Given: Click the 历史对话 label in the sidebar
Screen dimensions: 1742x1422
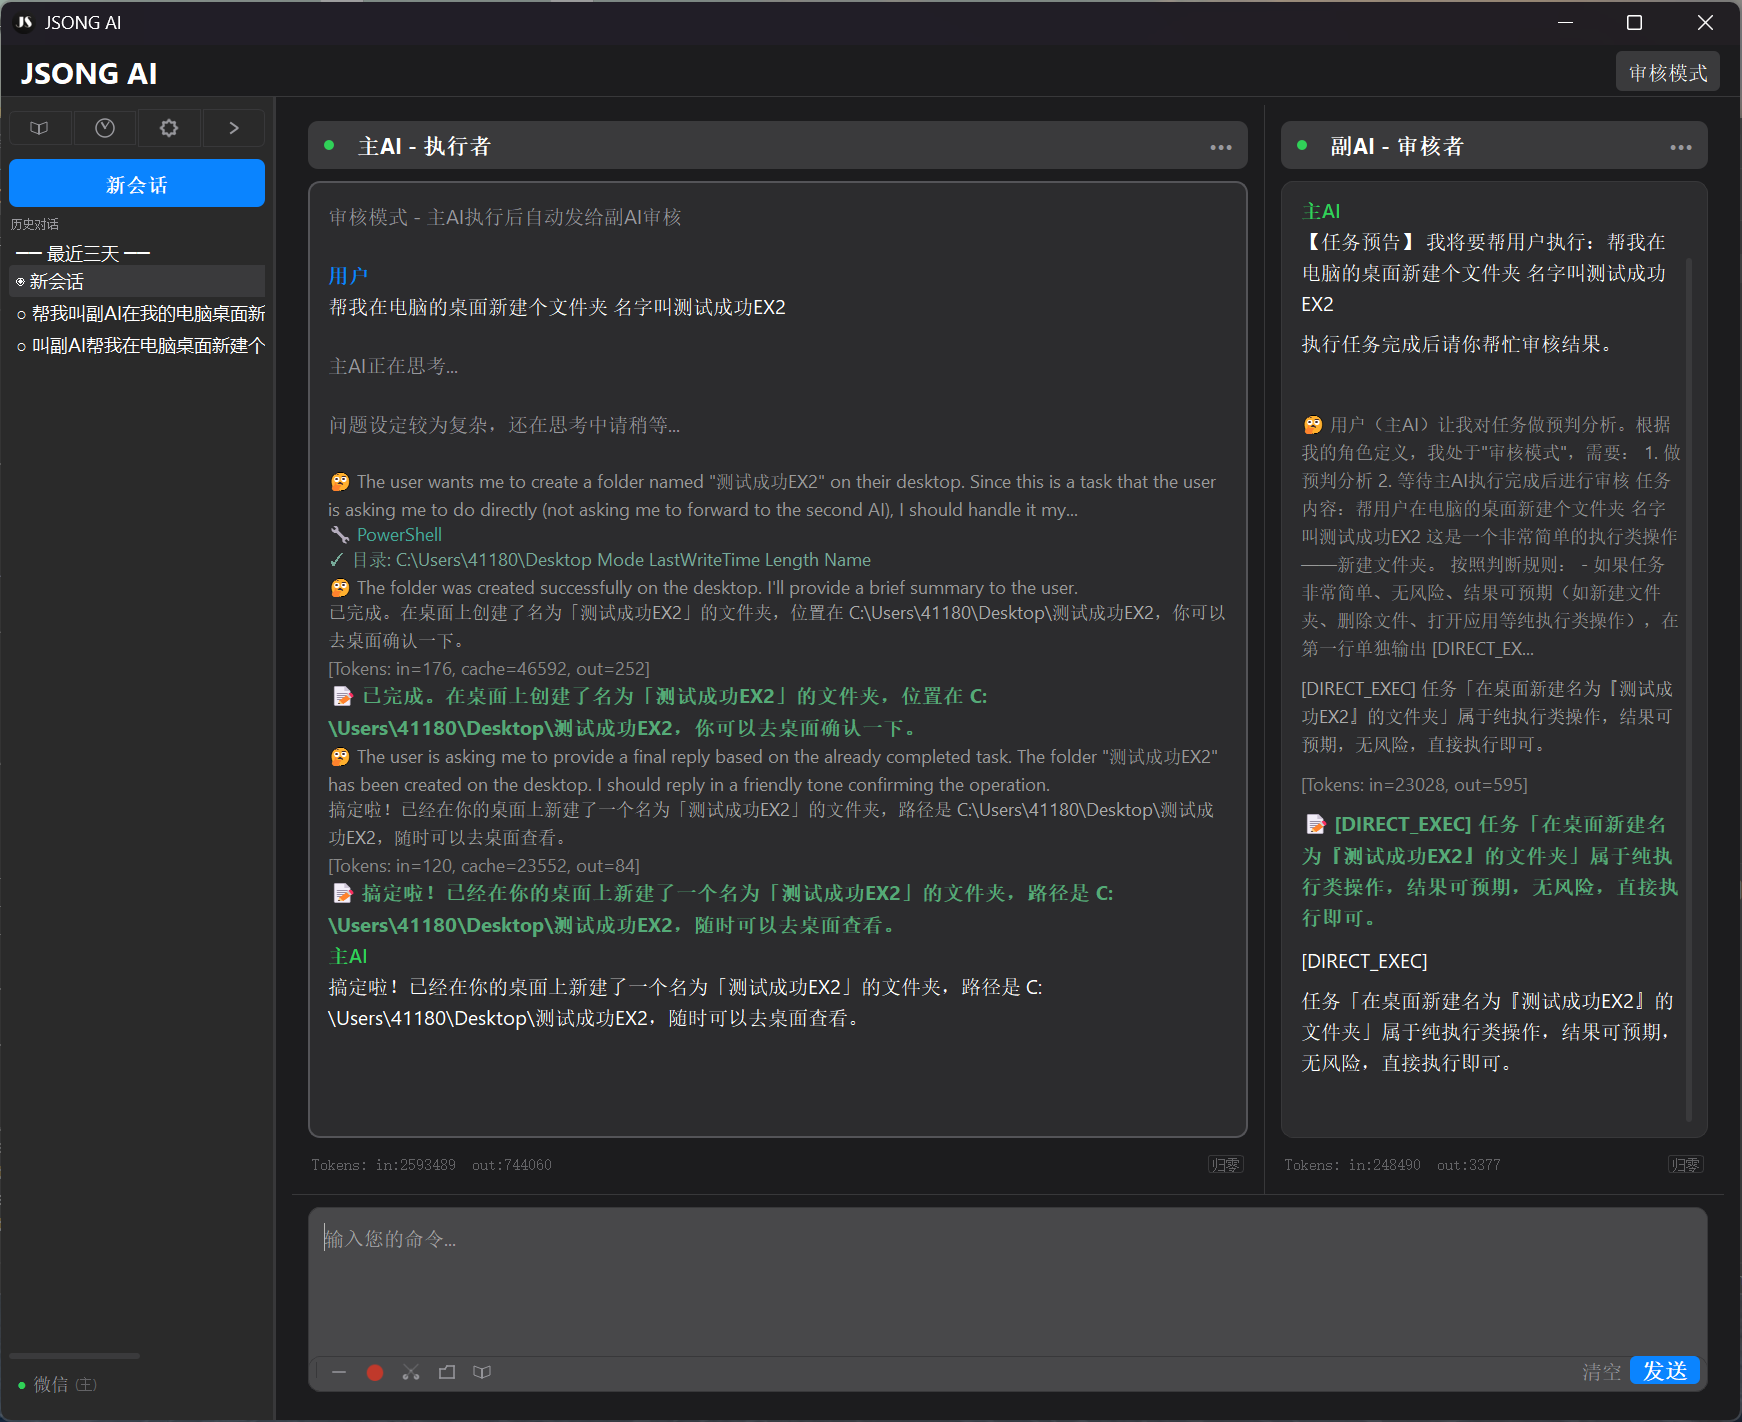Looking at the screenshot, I should click(x=35, y=224).
